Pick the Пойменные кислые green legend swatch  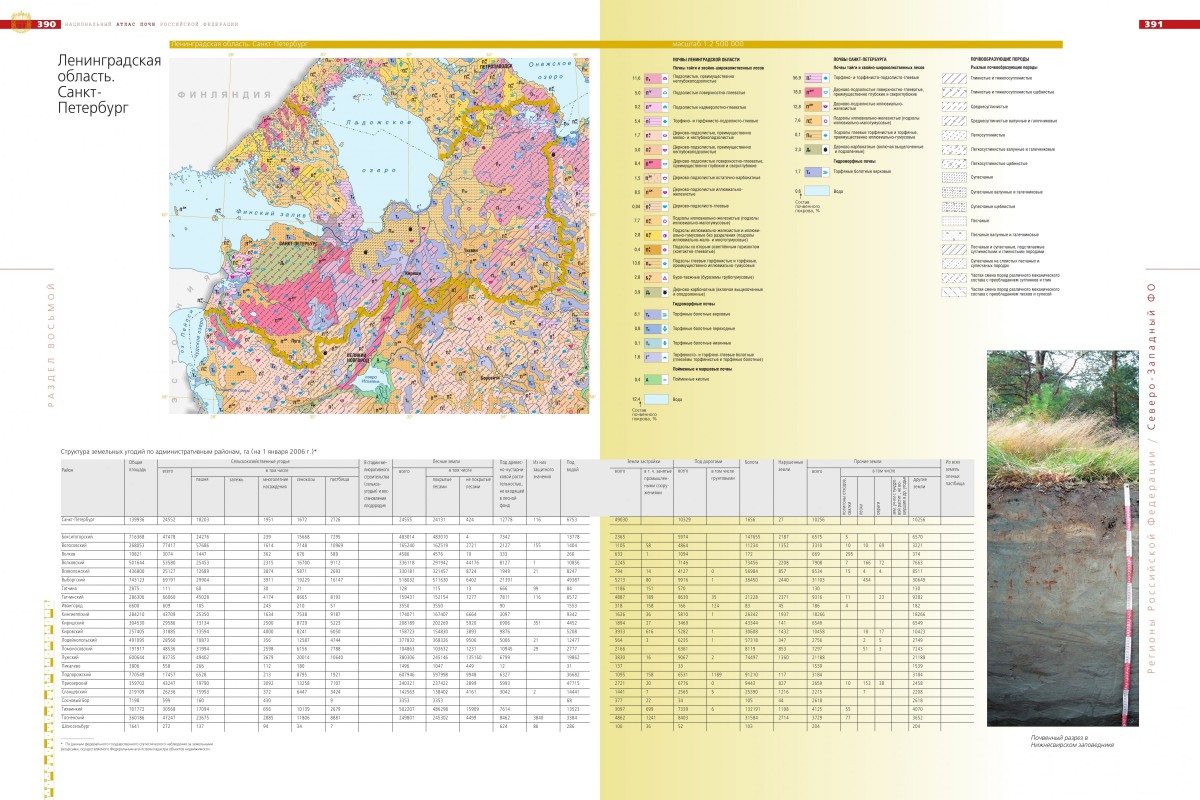click(x=655, y=380)
